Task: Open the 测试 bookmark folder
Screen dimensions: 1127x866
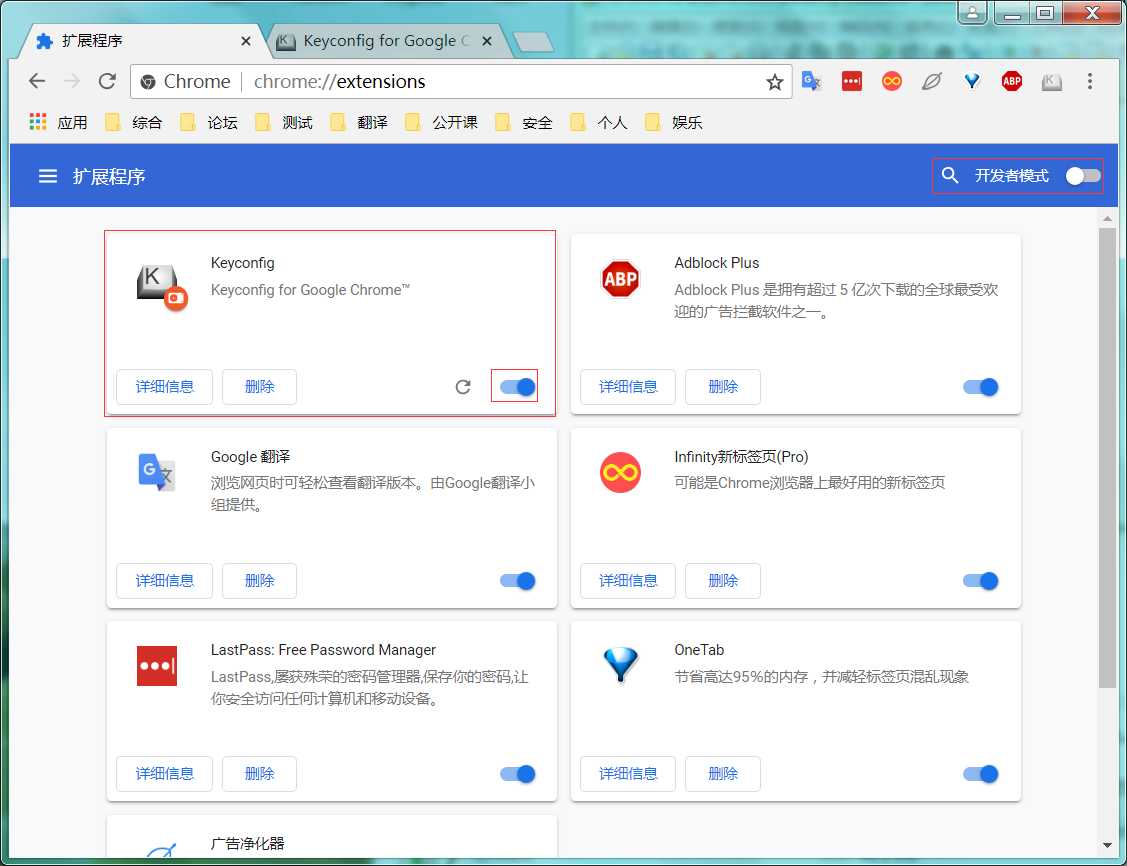Action: point(284,122)
